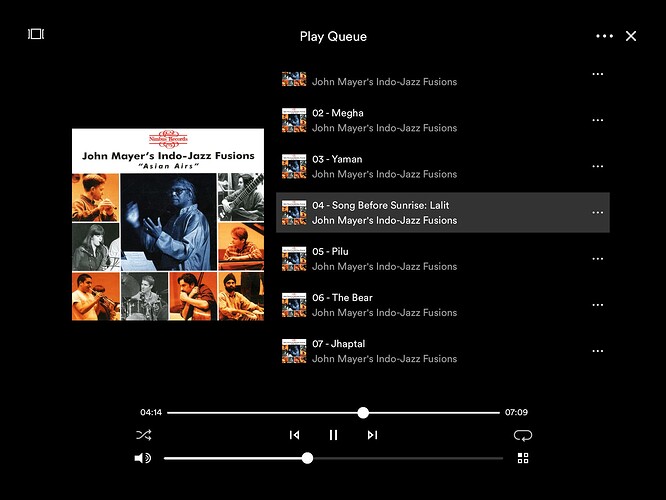Screen dimensions: 666x500
Task: Open options for 03 - Yaman
Action: (x=597, y=166)
